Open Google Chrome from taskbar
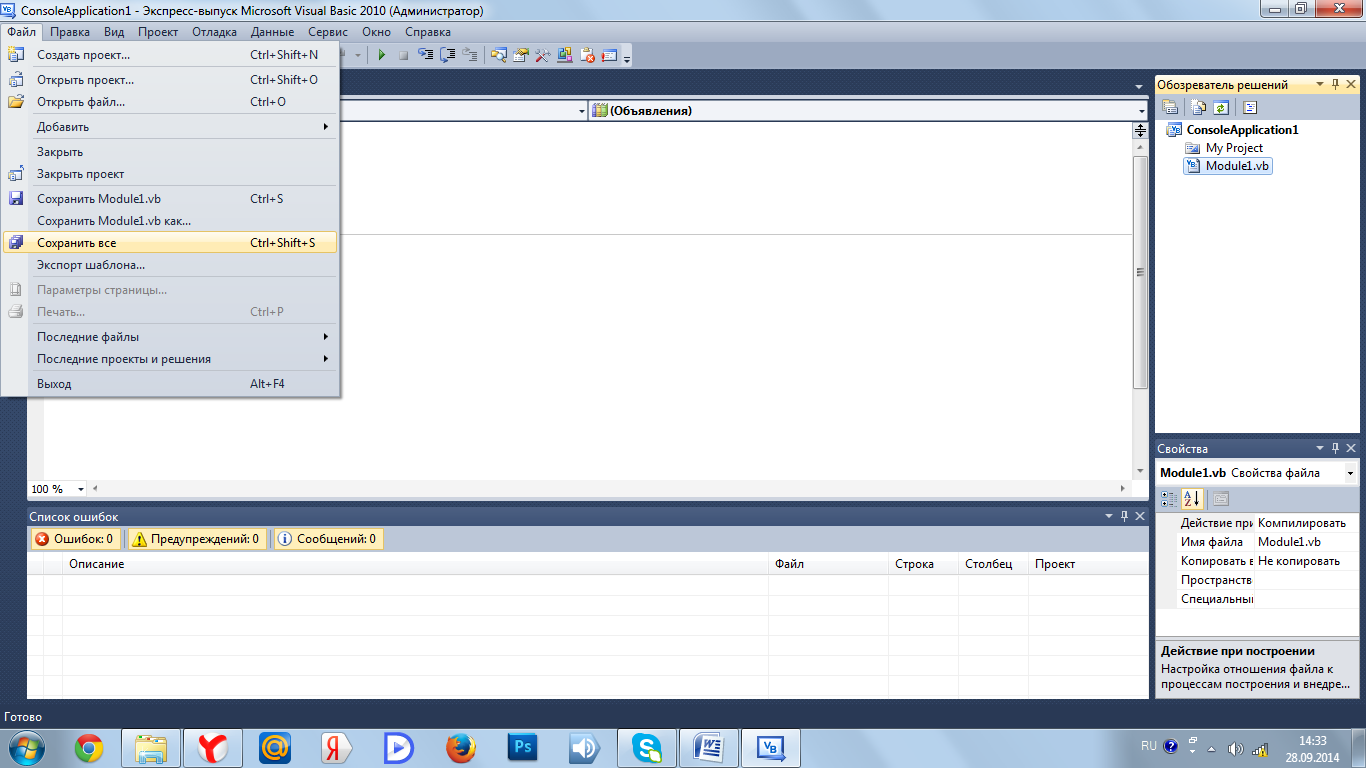Screen dimensions: 1366x768 click(x=89, y=748)
